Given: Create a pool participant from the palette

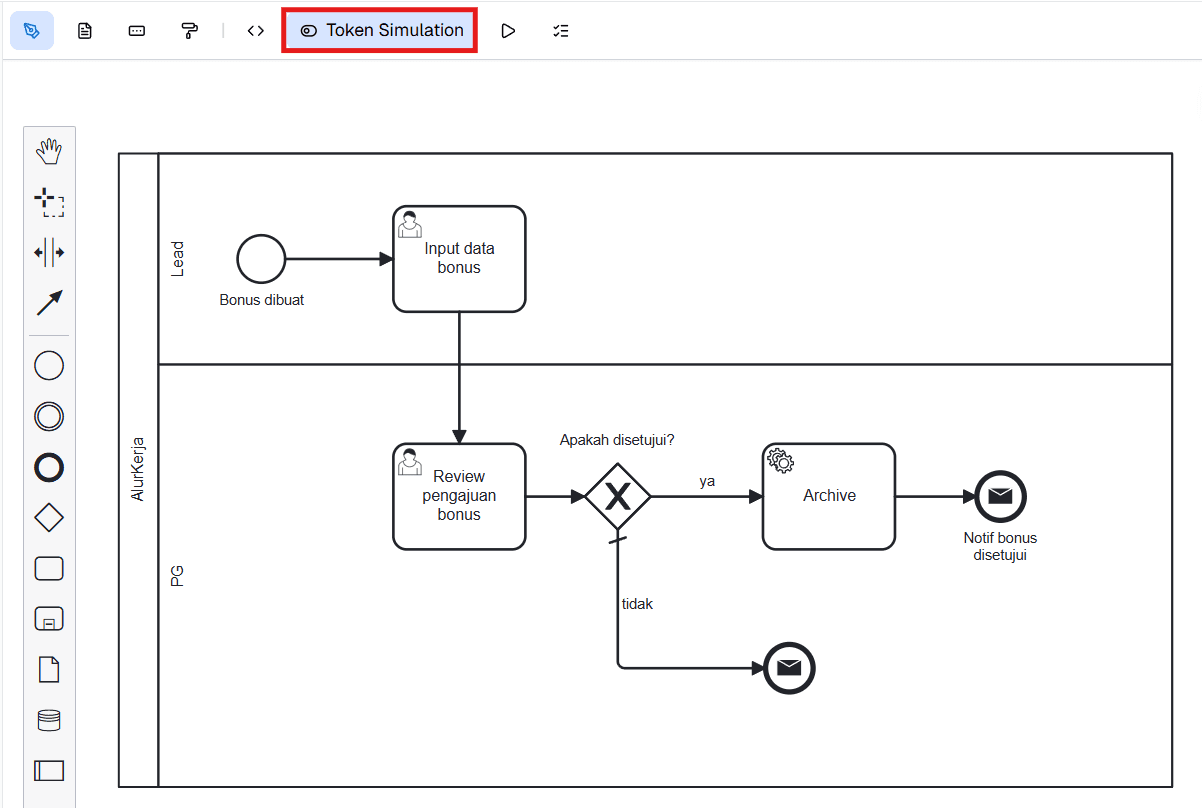Looking at the screenshot, I should click(49, 770).
